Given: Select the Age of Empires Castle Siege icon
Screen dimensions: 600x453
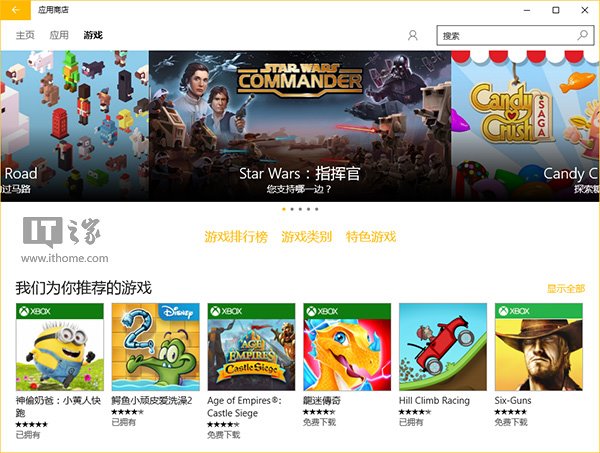Looking at the screenshot, I should coord(251,347).
